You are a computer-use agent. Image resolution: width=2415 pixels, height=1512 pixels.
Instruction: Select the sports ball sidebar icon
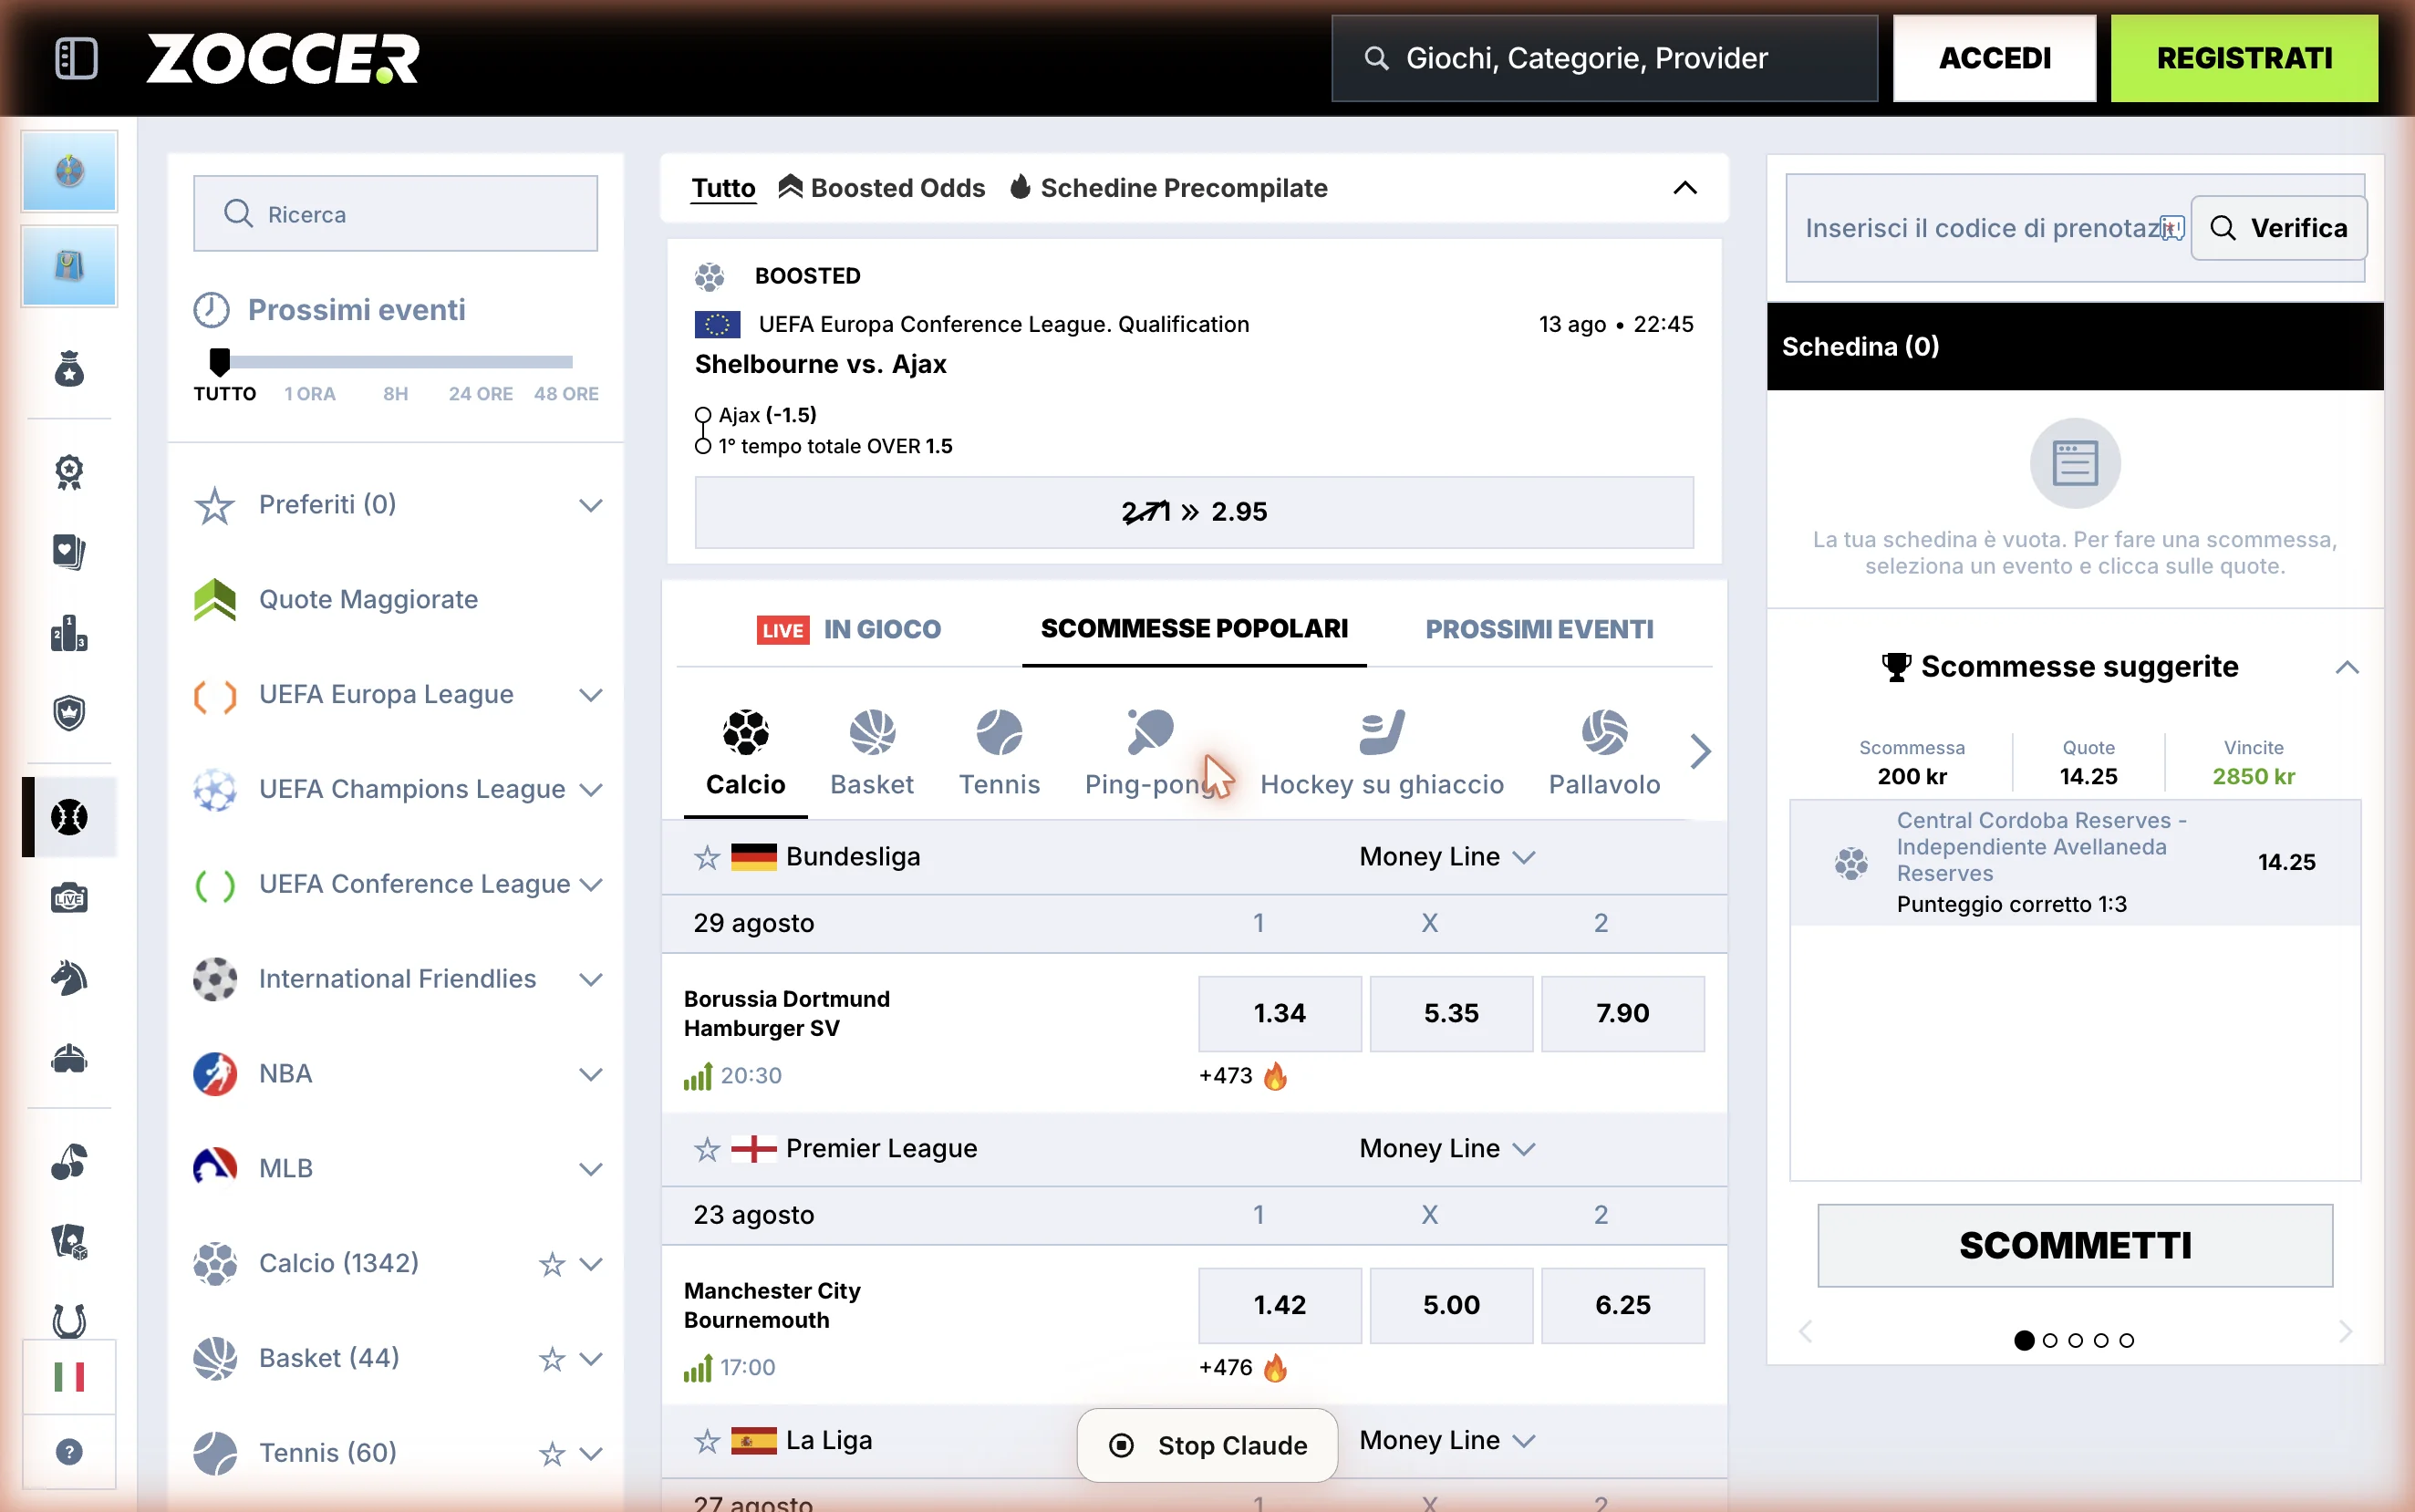69,817
